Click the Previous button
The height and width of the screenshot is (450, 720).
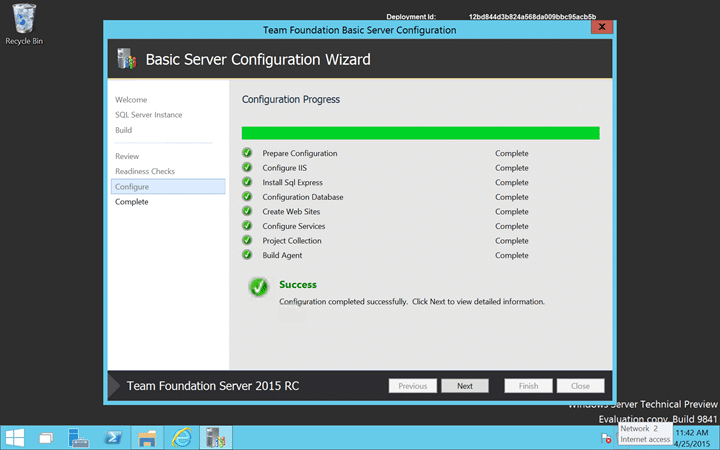click(x=412, y=386)
